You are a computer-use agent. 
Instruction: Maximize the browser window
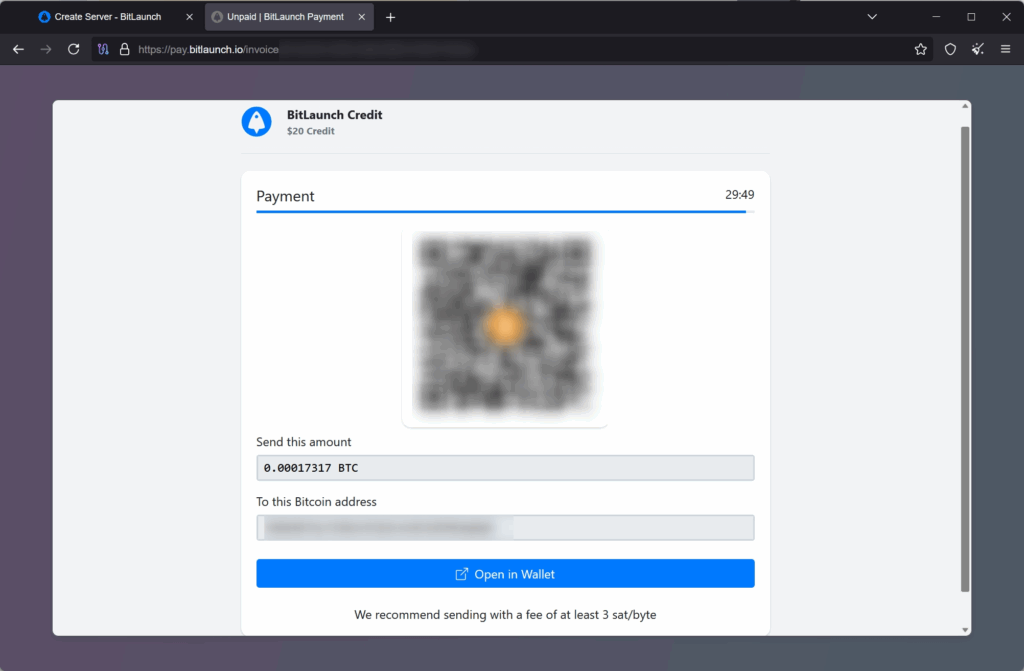(971, 17)
